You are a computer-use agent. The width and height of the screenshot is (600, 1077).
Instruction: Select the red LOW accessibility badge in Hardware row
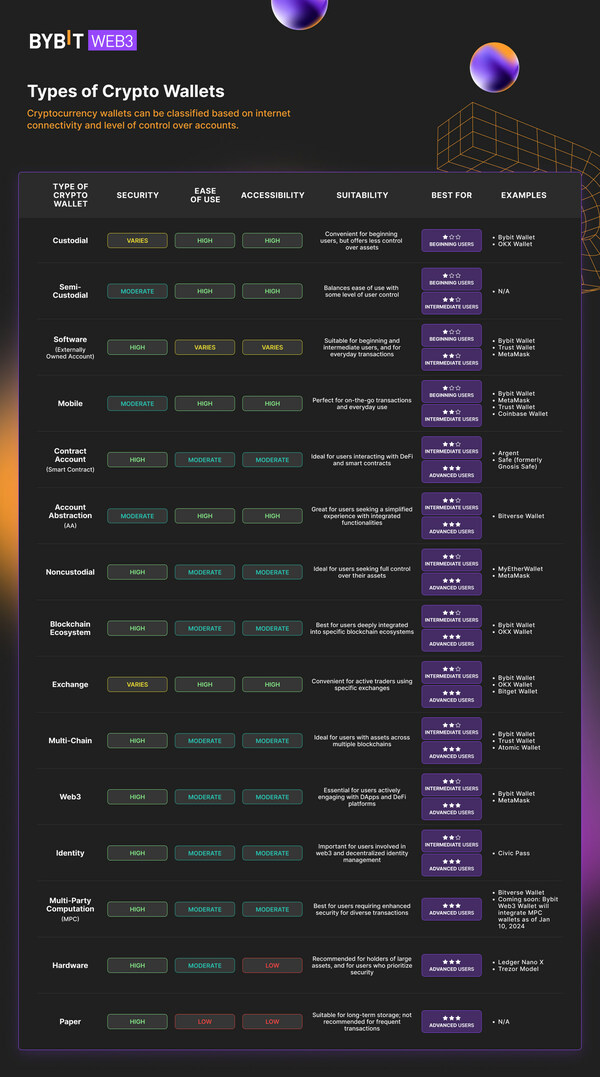click(272, 965)
